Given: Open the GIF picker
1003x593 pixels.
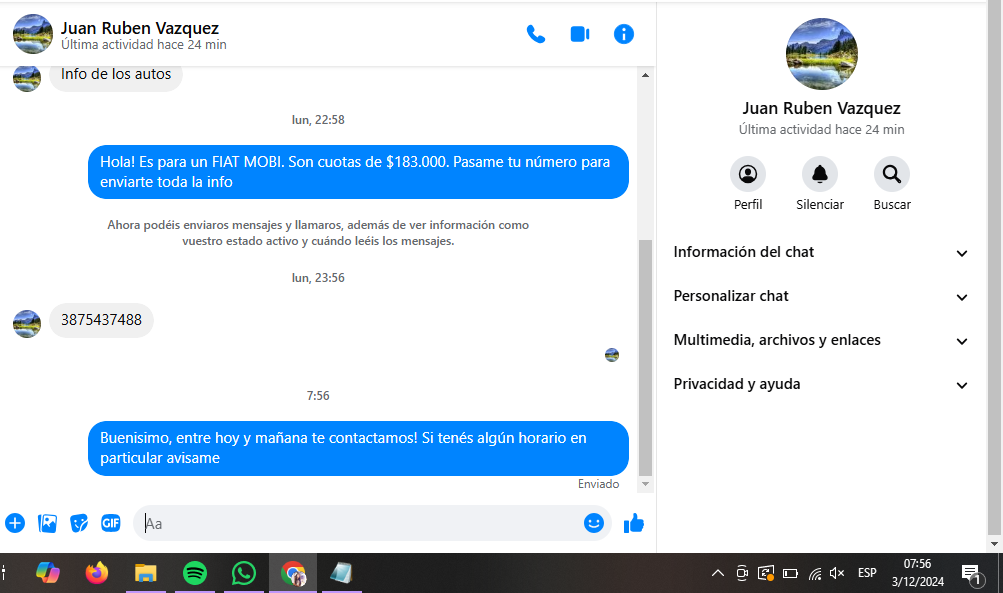Looking at the screenshot, I should coord(110,523).
